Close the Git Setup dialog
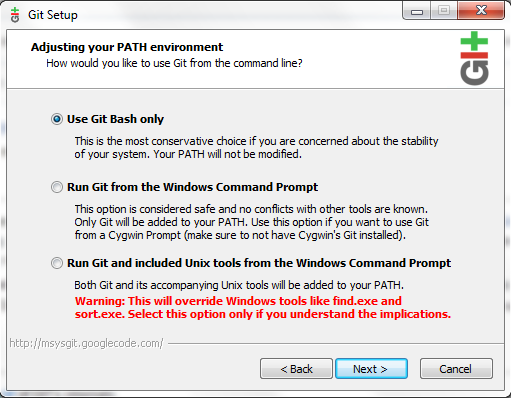The width and height of the screenshot is (511, 398). point(481,11)
